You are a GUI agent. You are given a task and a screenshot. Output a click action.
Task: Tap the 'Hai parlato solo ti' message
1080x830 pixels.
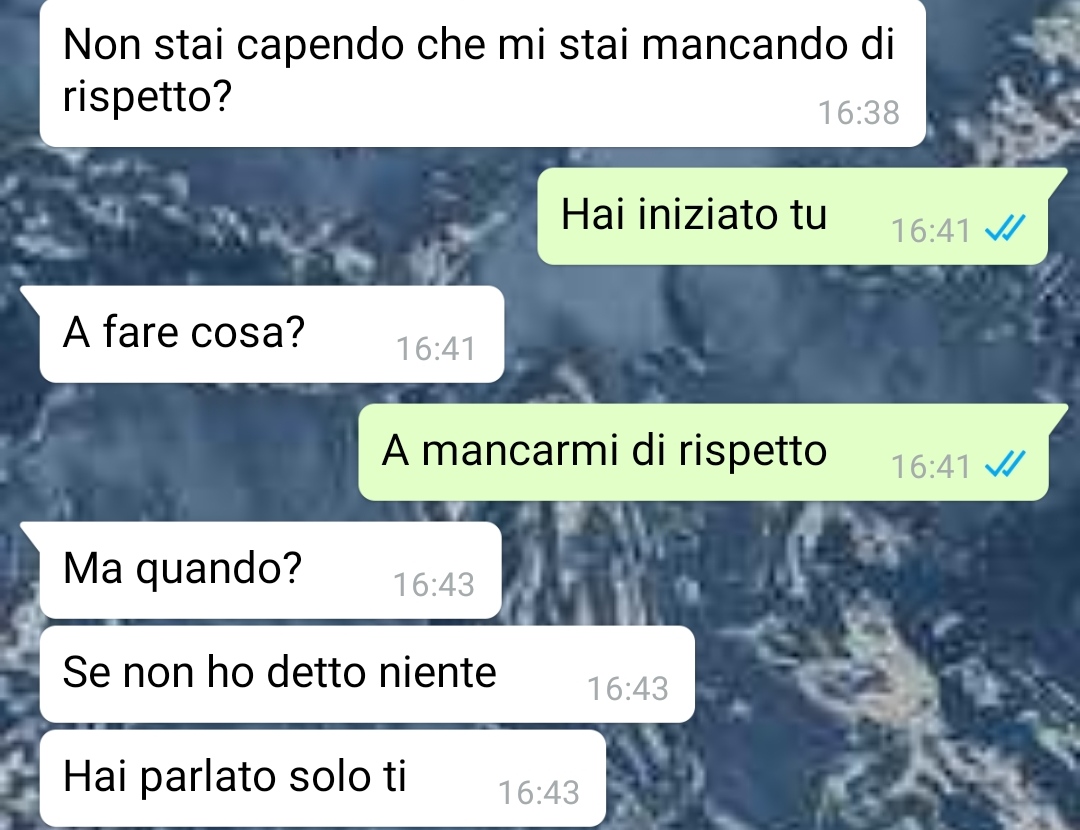[x=323, y=778]
